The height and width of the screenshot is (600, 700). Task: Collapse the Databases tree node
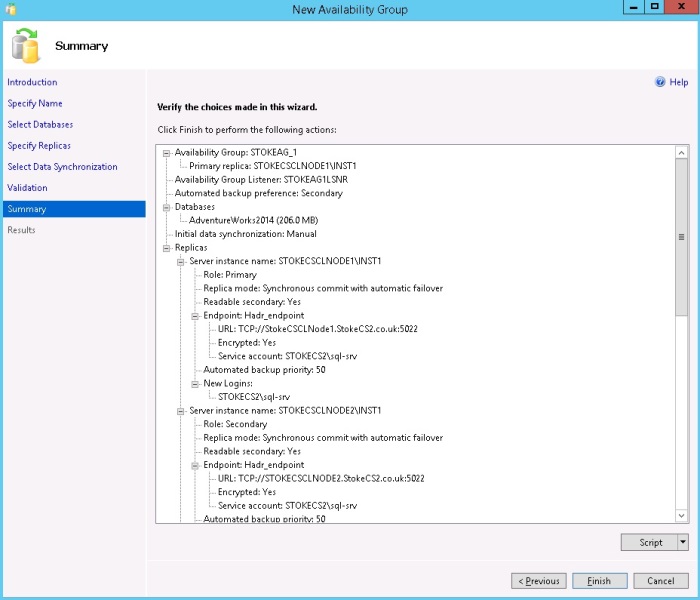[167, 207]
